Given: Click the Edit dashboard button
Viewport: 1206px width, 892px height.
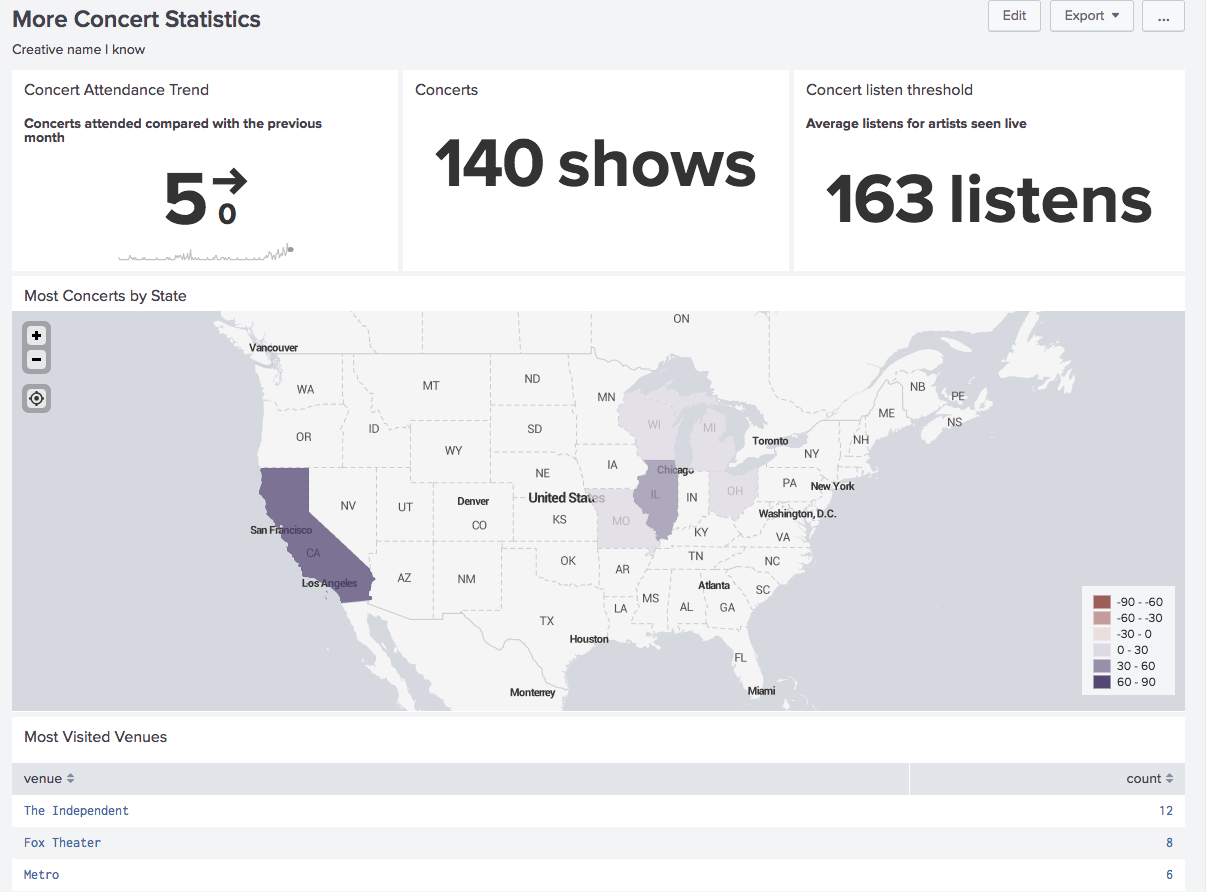Looking at the screenshot, I should click(x=1014, y=16).
